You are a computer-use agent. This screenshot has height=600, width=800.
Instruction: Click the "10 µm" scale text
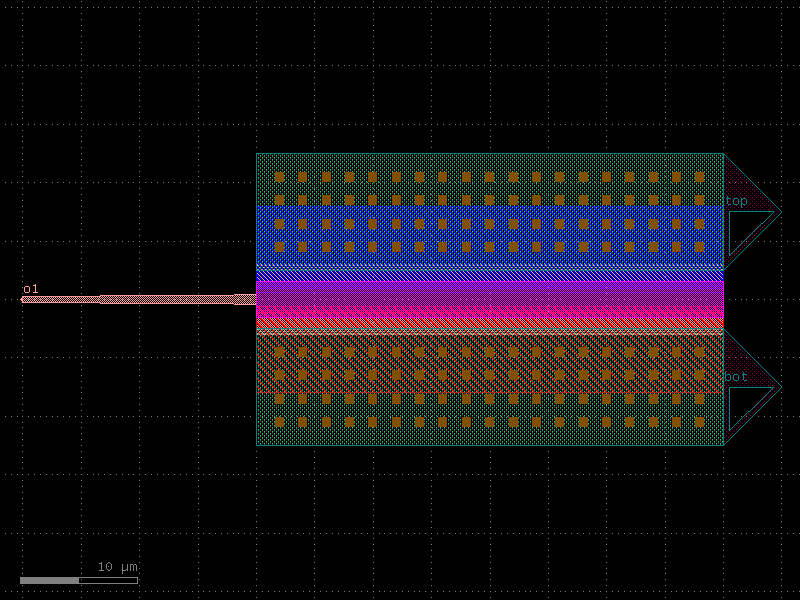(x=117, y=567)
